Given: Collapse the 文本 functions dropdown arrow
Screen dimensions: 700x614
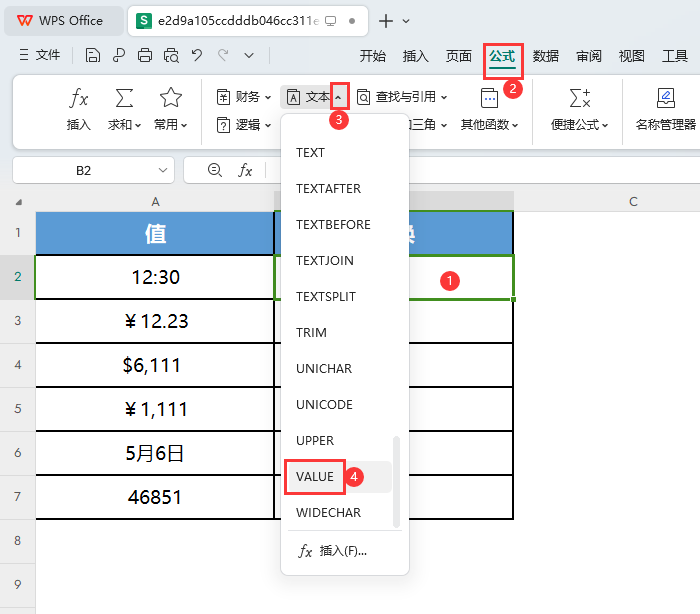Looking at the screenshot, I should (339, 97).
